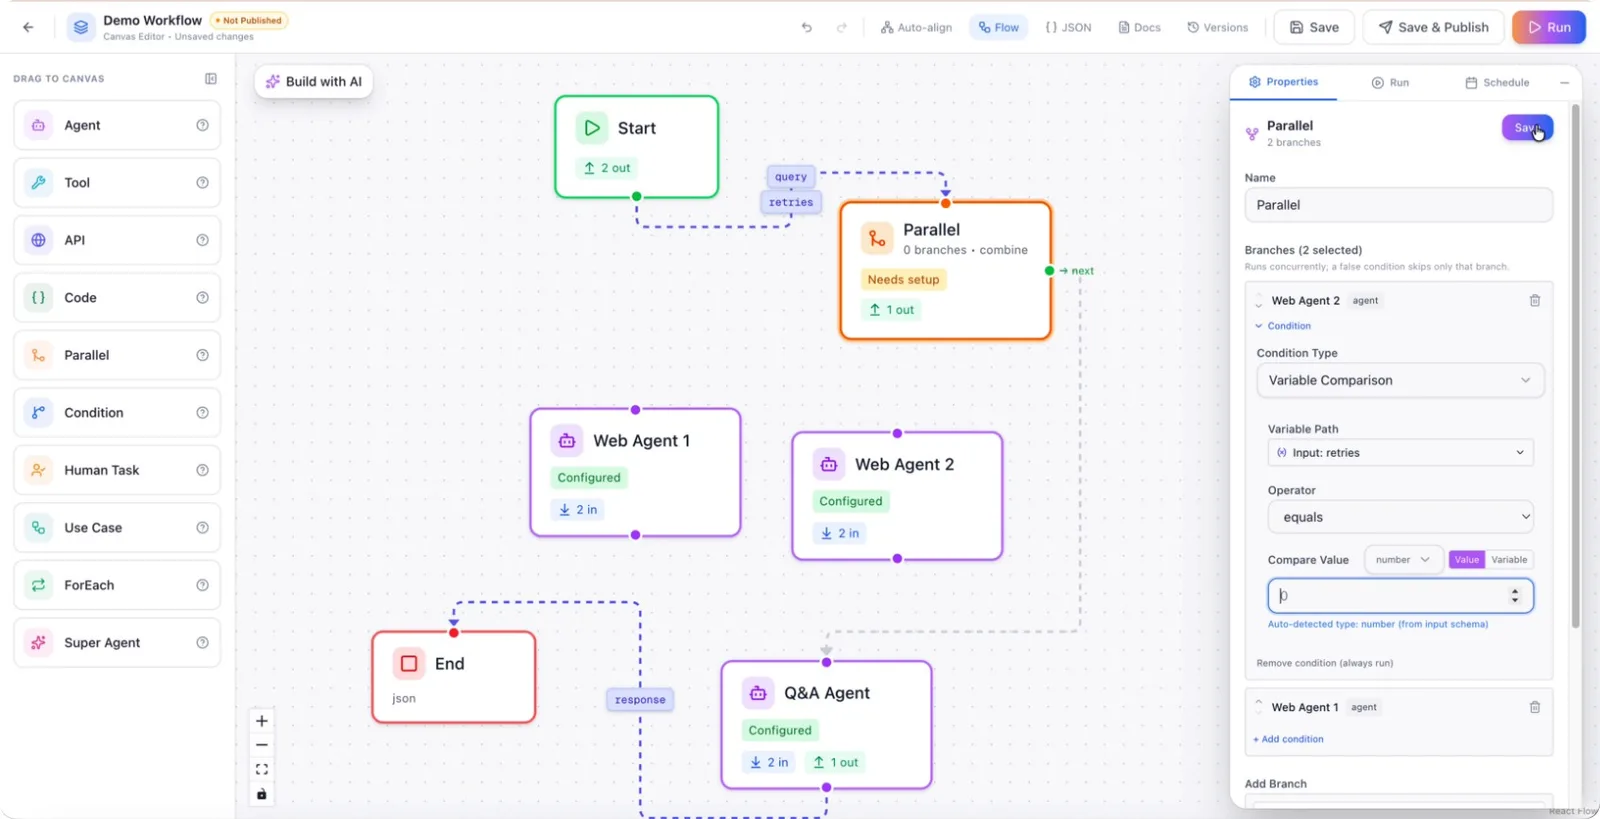Toggle canvas lock icon
The height and width of the screenshot is (819, 1600).
(x=262, y=794)
